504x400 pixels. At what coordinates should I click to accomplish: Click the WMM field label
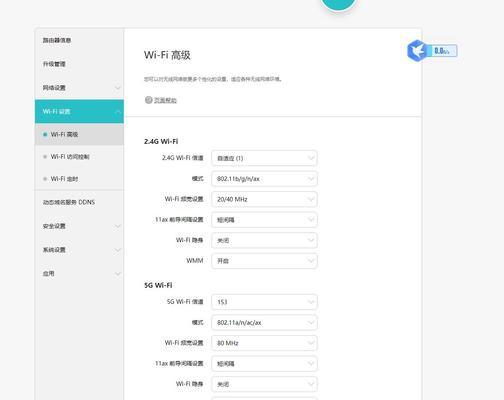pos(195,261)
